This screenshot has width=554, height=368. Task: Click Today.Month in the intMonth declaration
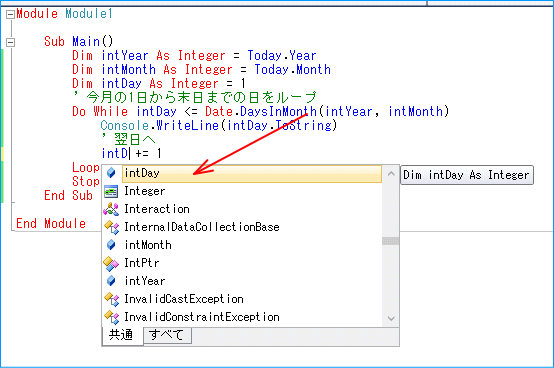[x=293, y=70]
